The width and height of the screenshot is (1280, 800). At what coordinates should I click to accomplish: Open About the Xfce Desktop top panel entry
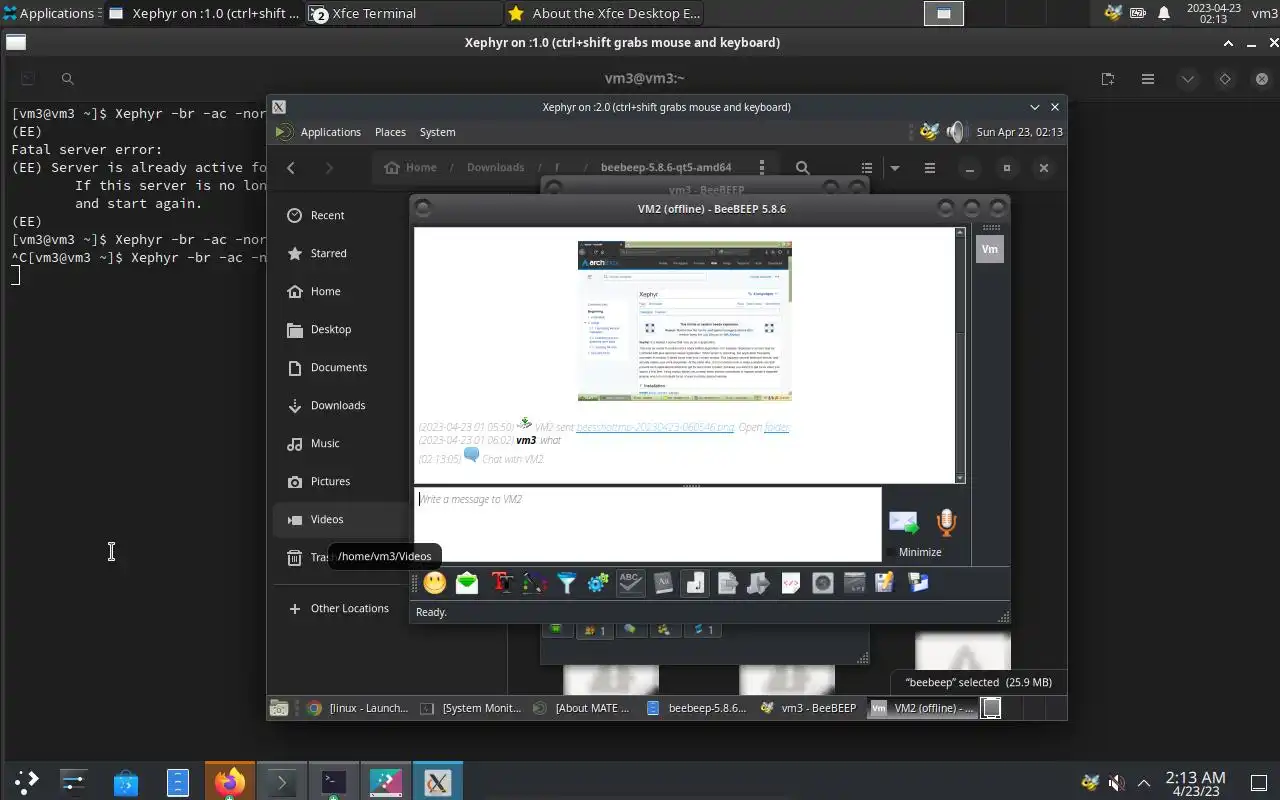point(603,13)
